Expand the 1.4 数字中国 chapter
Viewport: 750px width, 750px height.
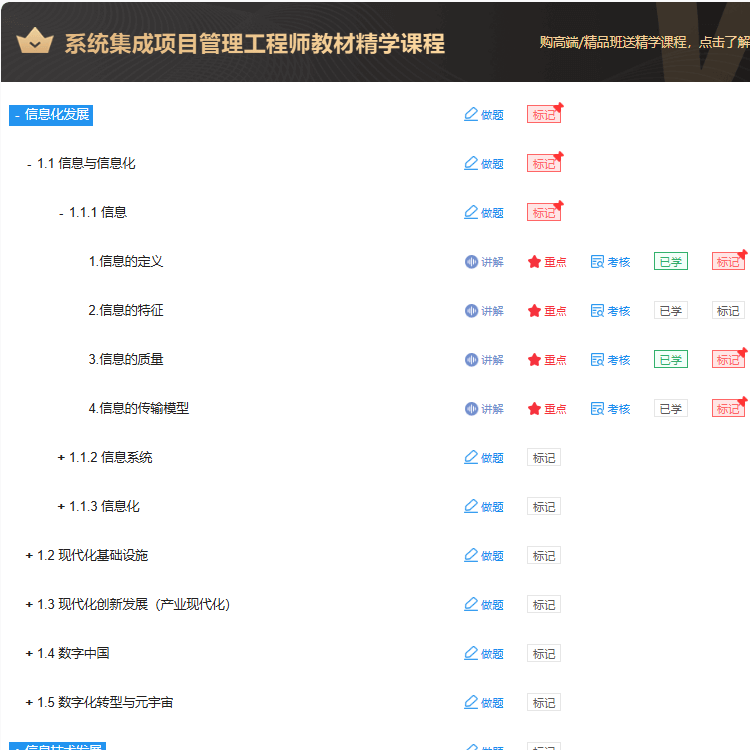[x=29, y=654]
